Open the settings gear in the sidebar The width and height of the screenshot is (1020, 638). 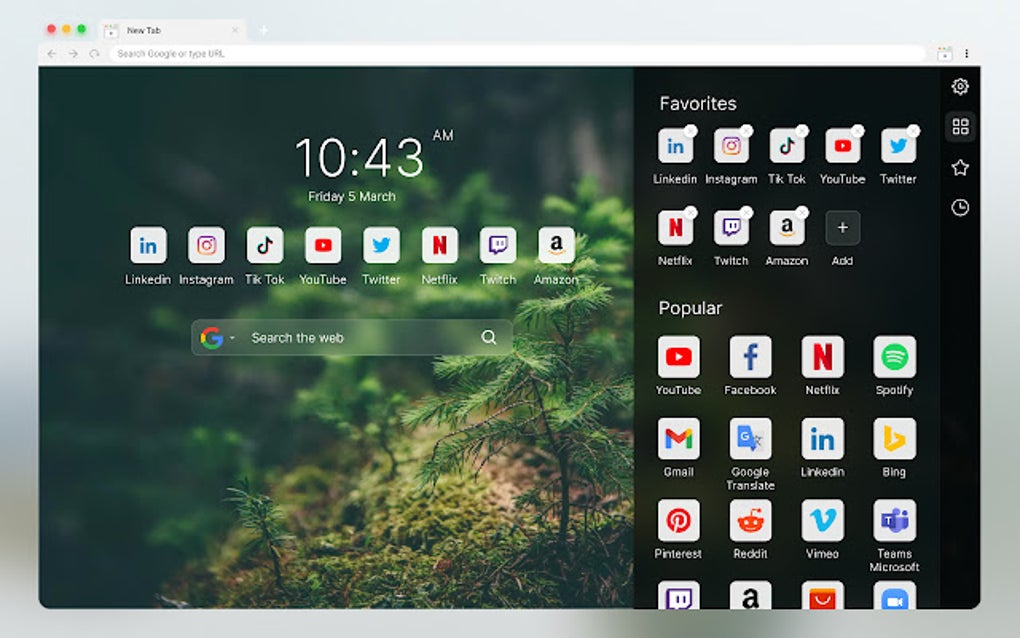point(960,87)
